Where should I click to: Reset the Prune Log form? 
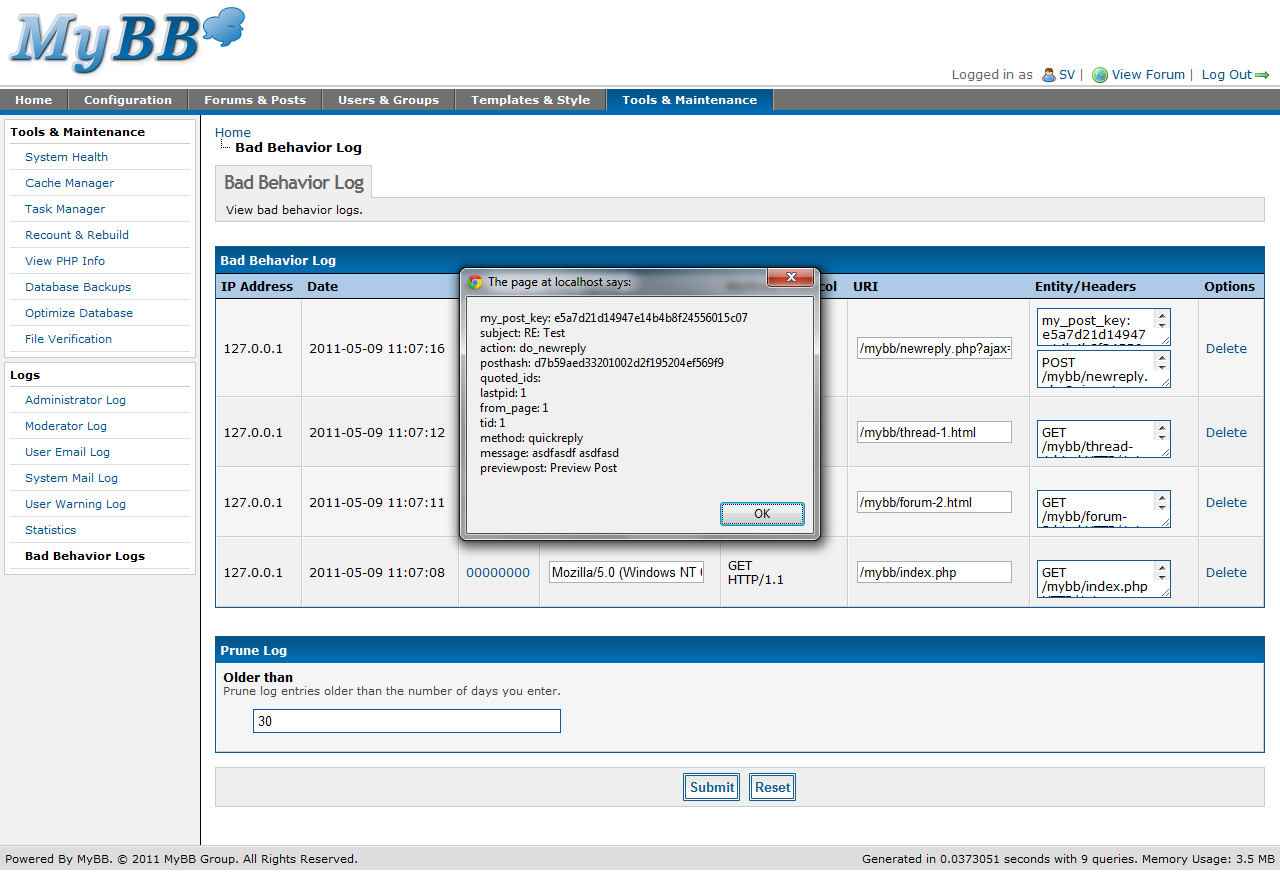772,787
